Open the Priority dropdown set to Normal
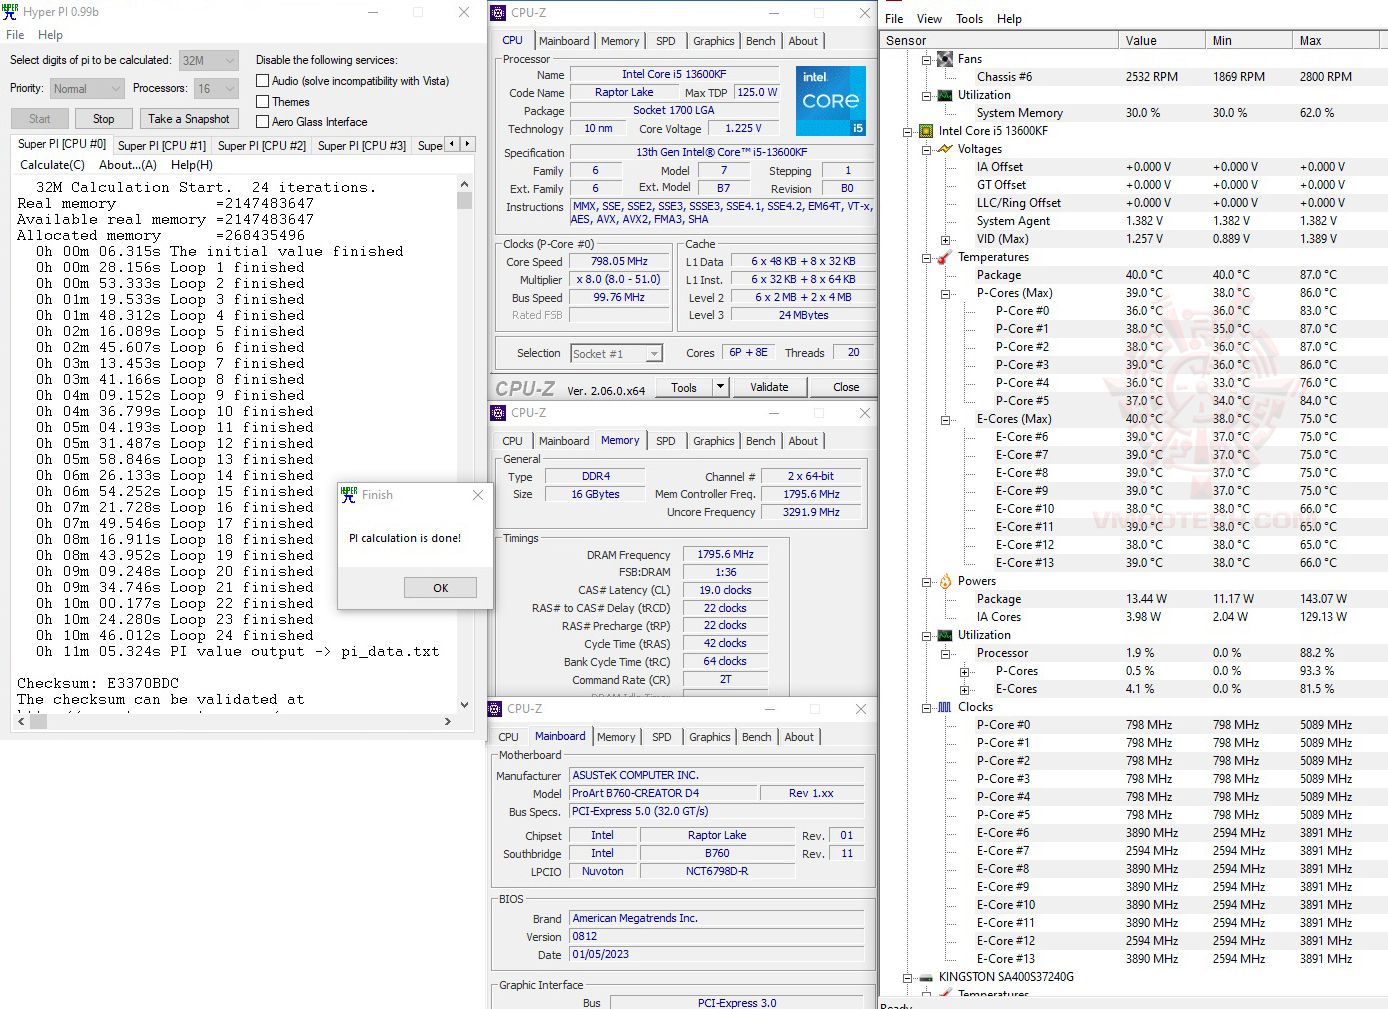This screenshot has width=1388, height=1009. click(x=87, y=88)
